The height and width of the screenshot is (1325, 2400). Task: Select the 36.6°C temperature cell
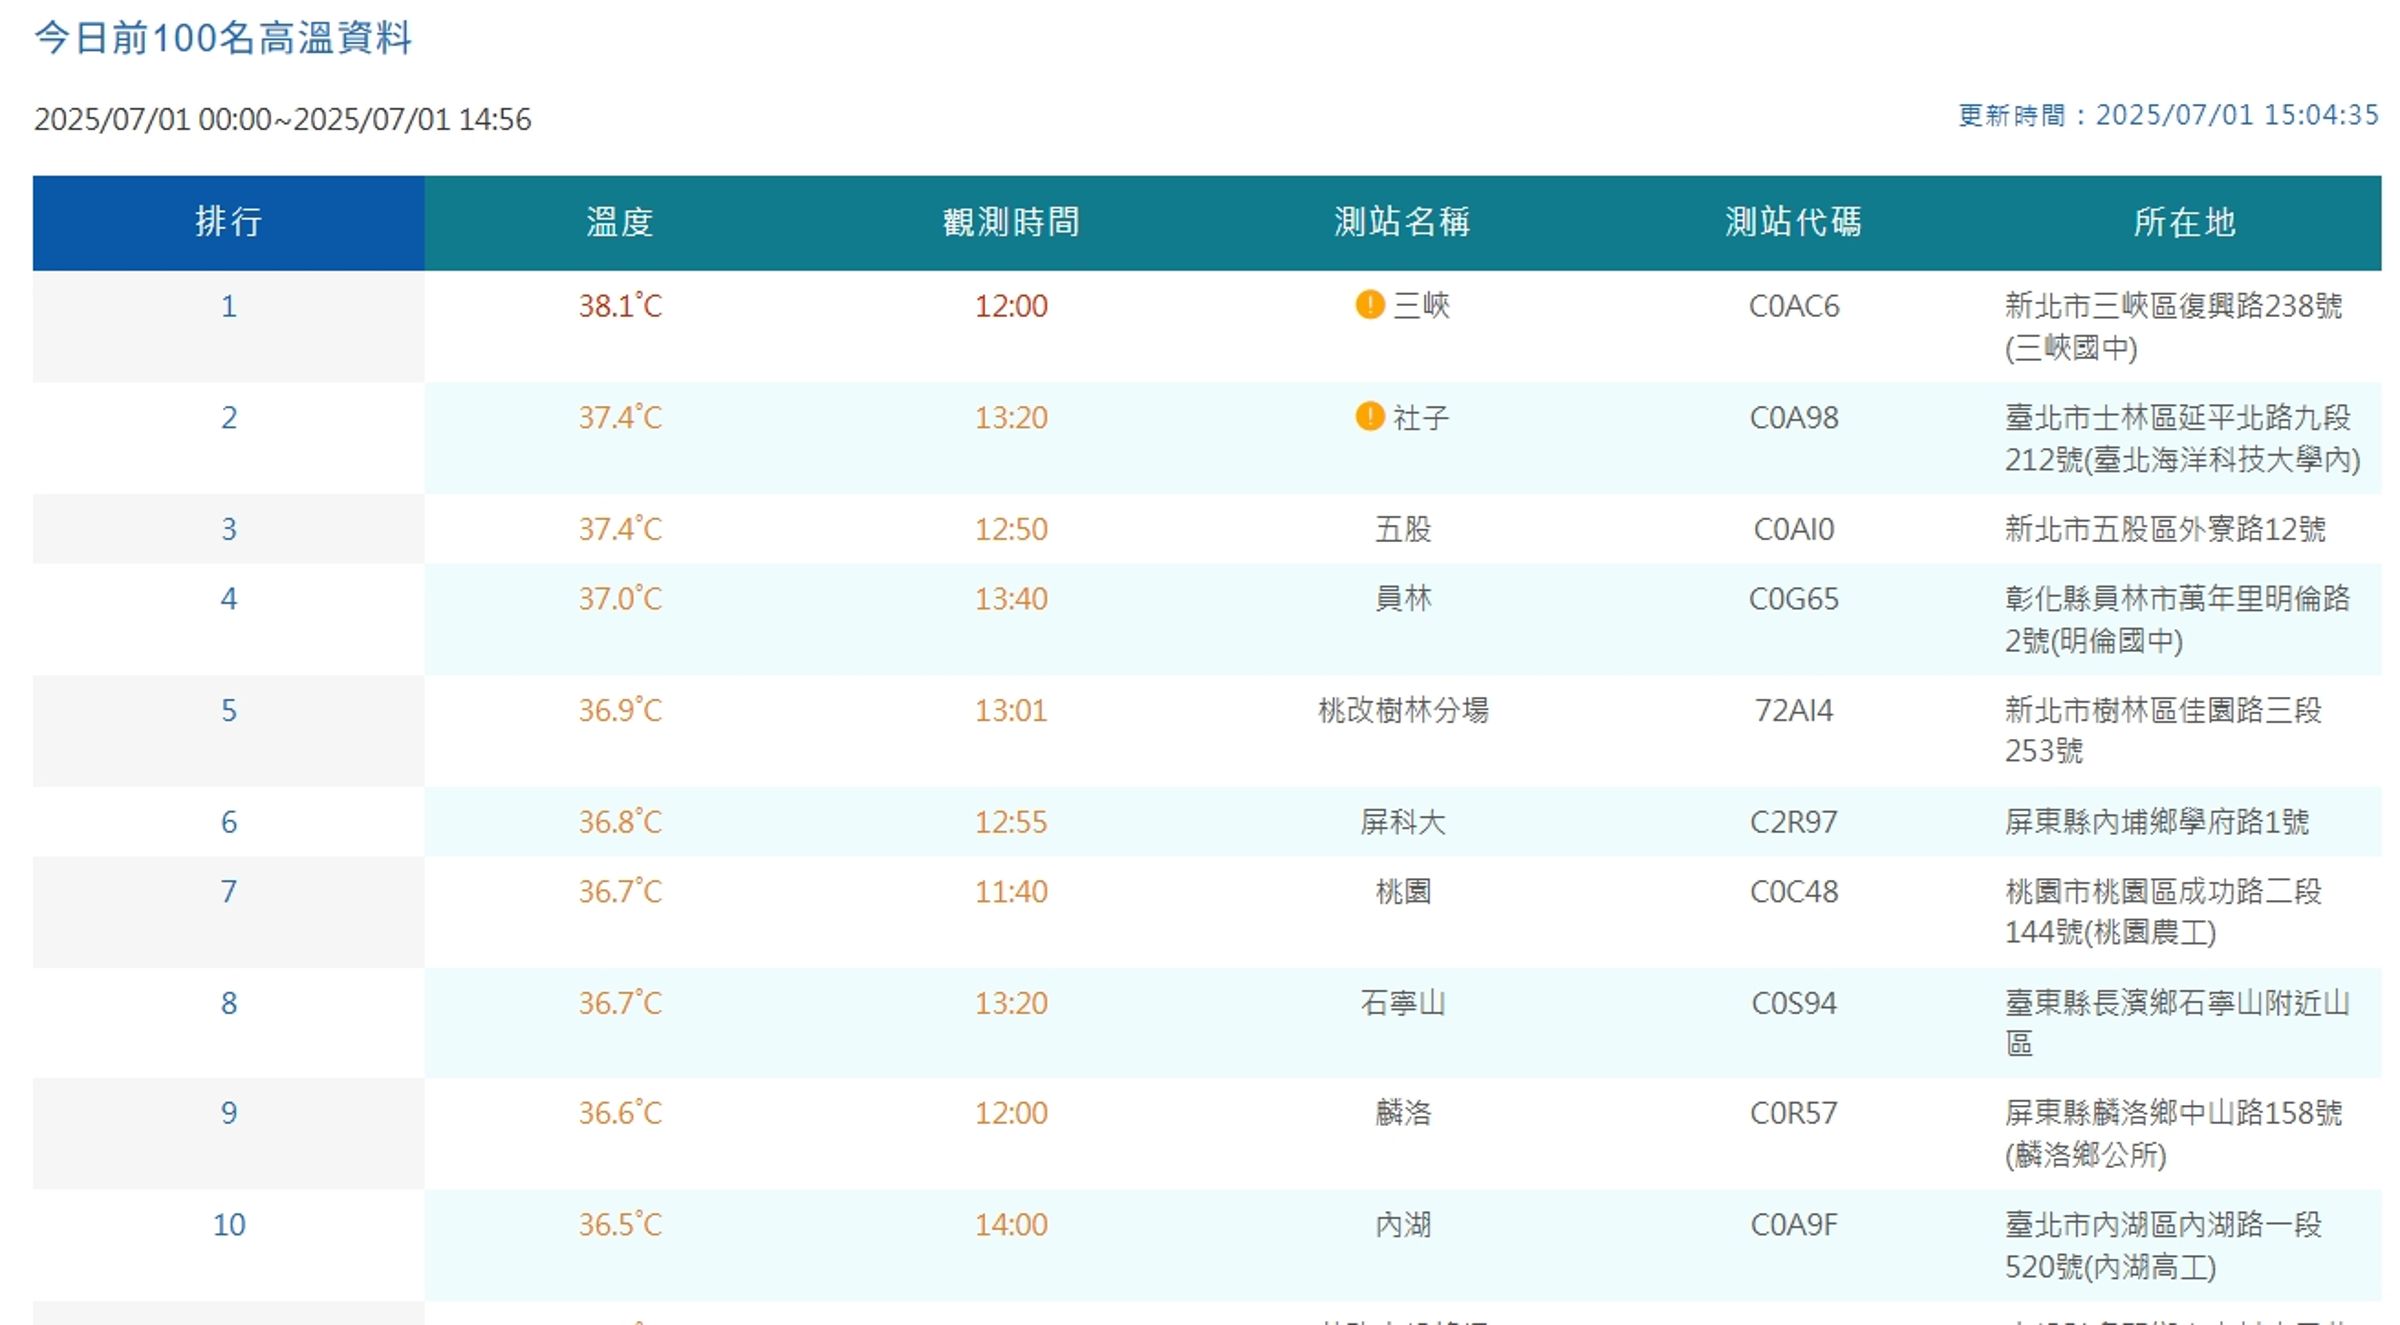pos(620,1113)
